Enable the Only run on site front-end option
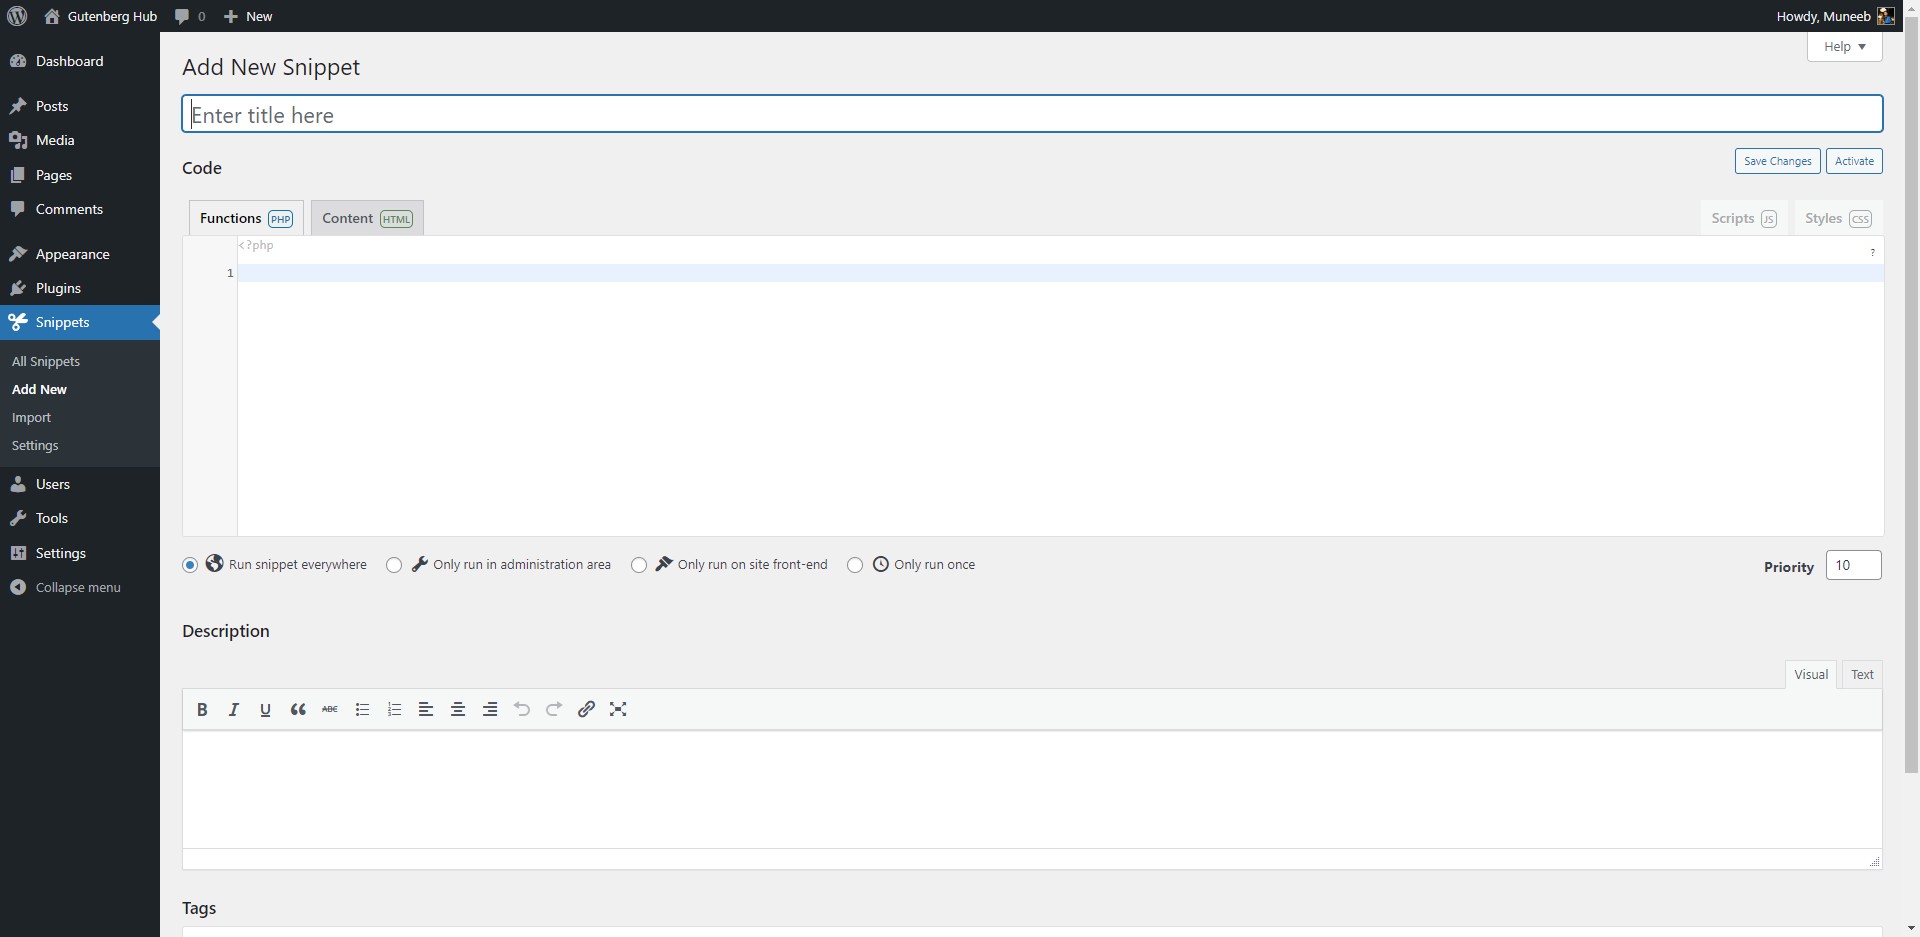Viewport: 1920px width, 937px height. pos(638,565)
